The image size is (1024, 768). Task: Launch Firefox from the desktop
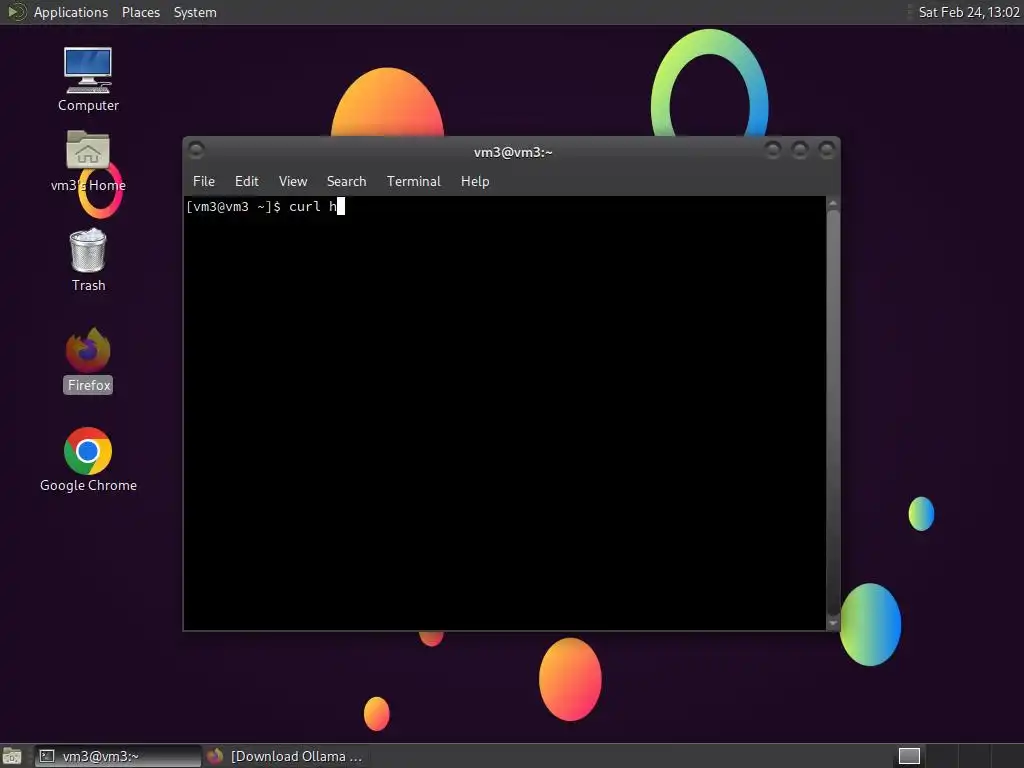(x=88, y=360)
